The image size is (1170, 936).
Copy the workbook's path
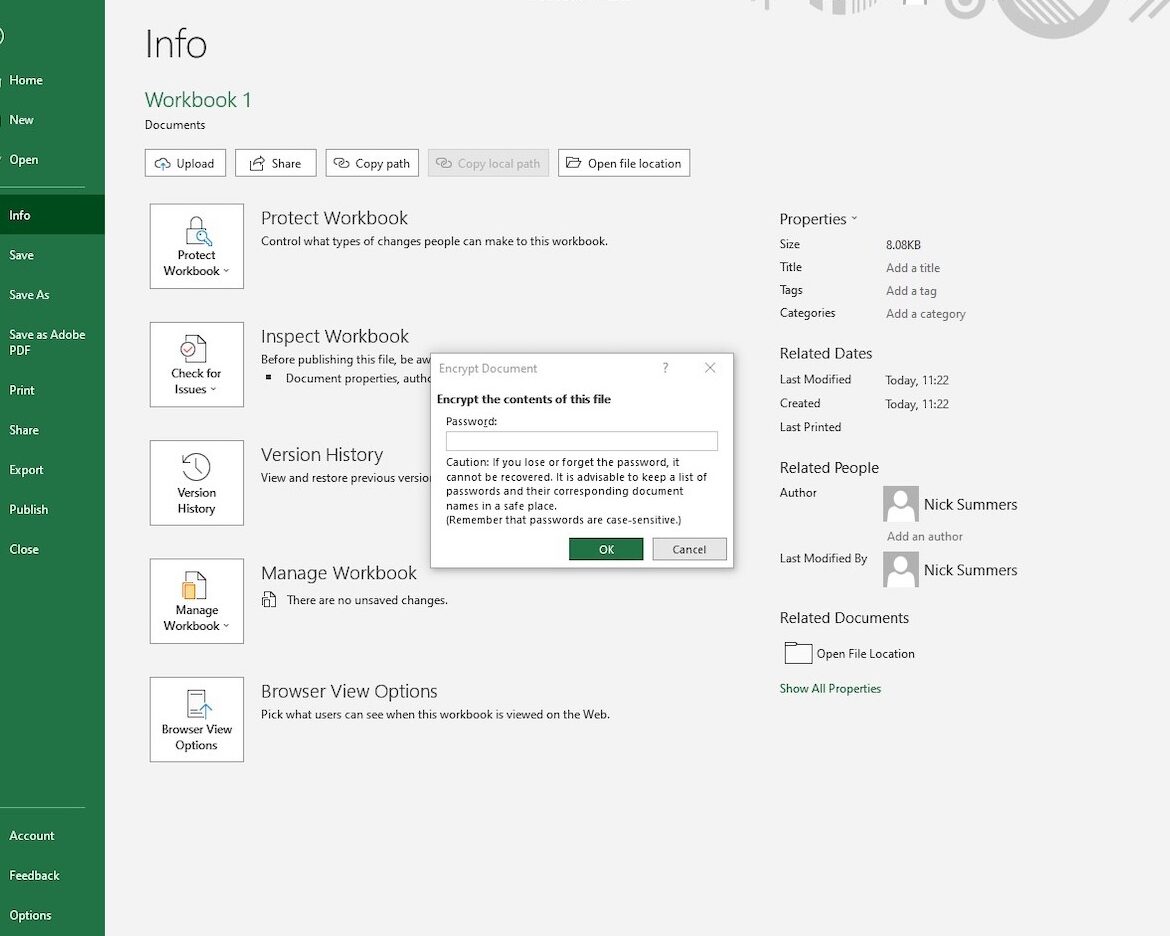[x=372, y=162]
